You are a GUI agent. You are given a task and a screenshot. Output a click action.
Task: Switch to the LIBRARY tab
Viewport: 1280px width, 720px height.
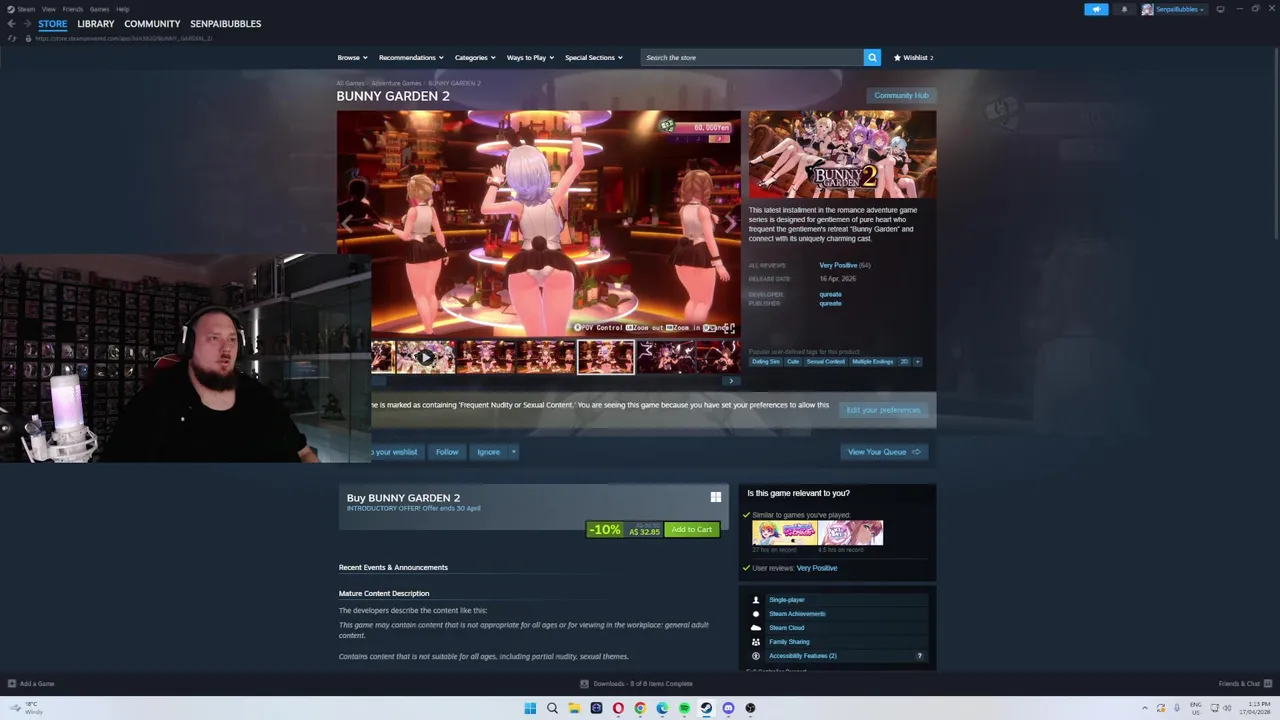coord(96,24)
